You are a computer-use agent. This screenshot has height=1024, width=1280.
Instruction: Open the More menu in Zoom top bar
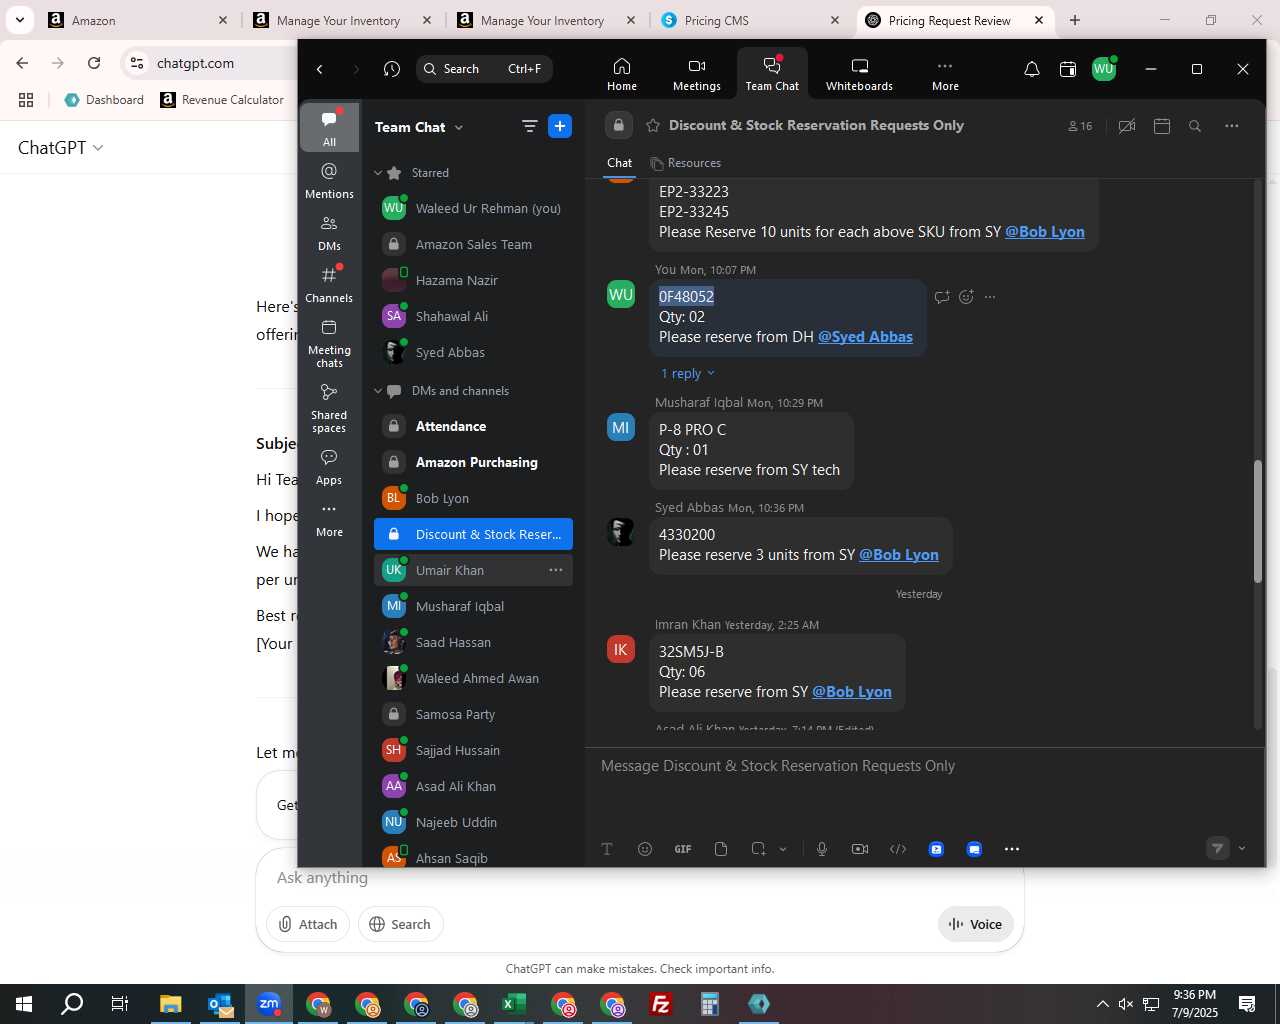945,74
